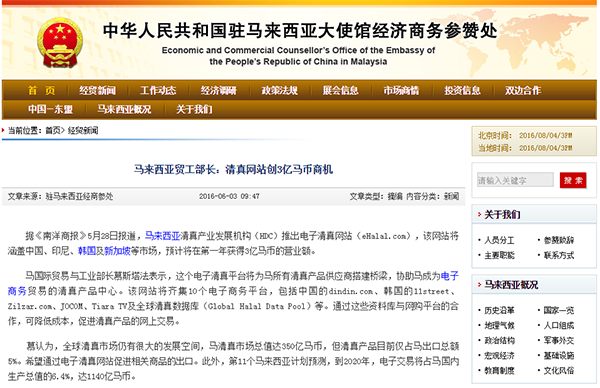
Task: Open 参赞致辞 sidebar link
Action: (x=559, y=240)
